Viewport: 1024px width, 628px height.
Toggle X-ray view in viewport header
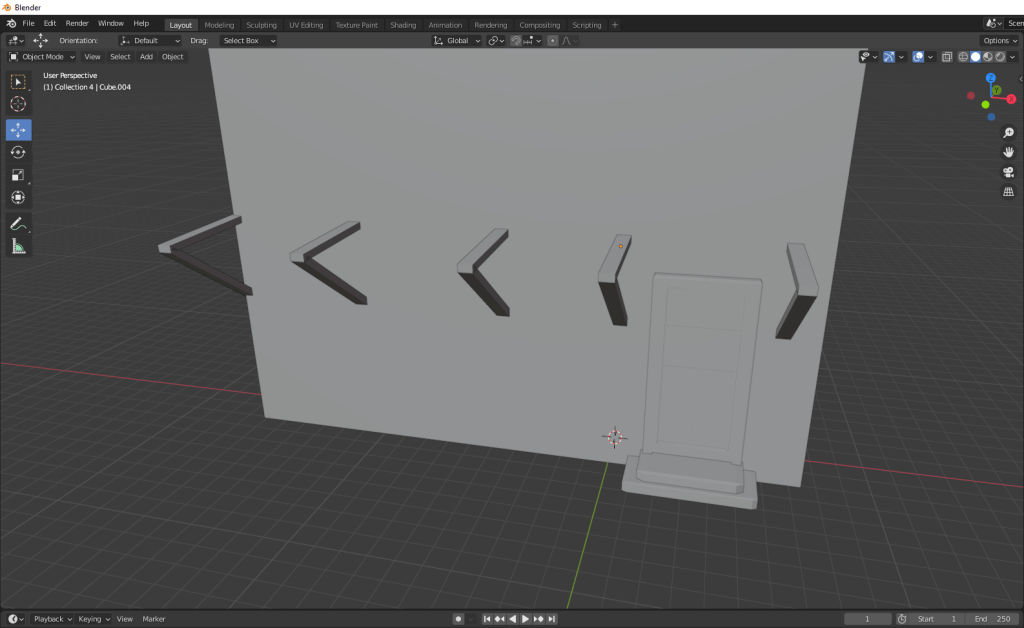(x=947, y=57)
